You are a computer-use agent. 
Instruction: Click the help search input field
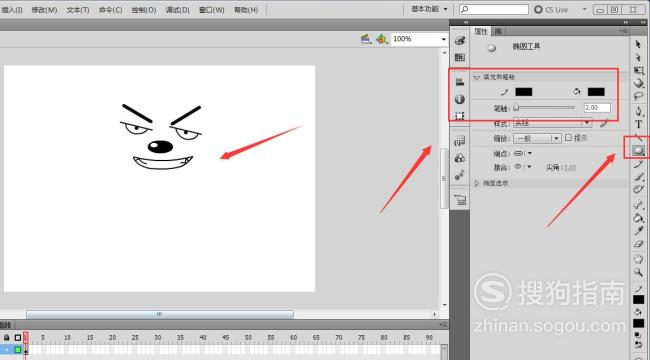pyautogui.click(x=494, y=9)
